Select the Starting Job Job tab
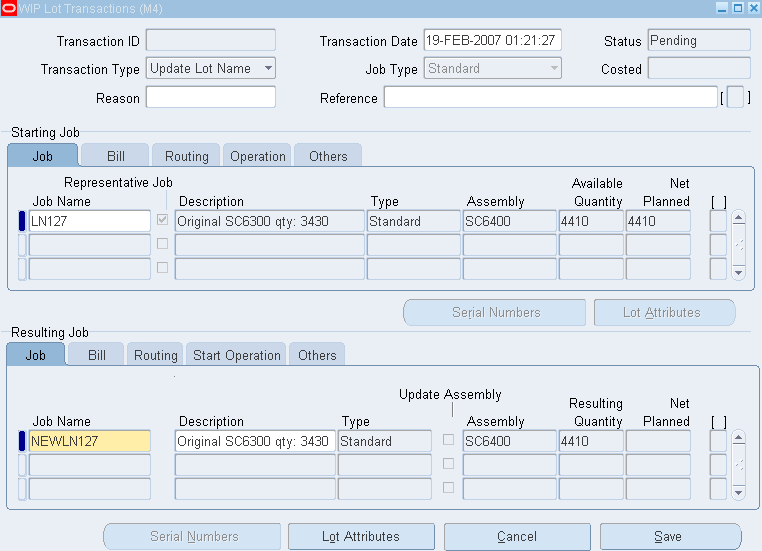 click(x=43, y=156)
